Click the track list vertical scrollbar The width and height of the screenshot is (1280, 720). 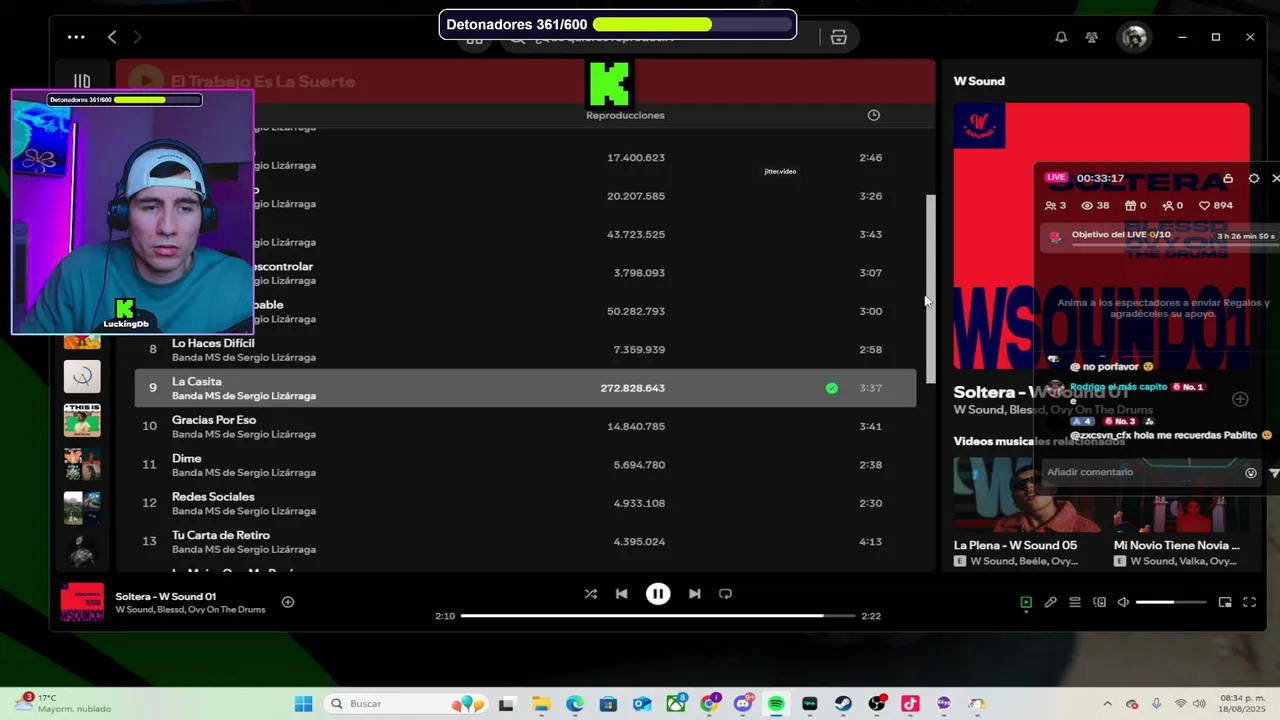point(931,288)
